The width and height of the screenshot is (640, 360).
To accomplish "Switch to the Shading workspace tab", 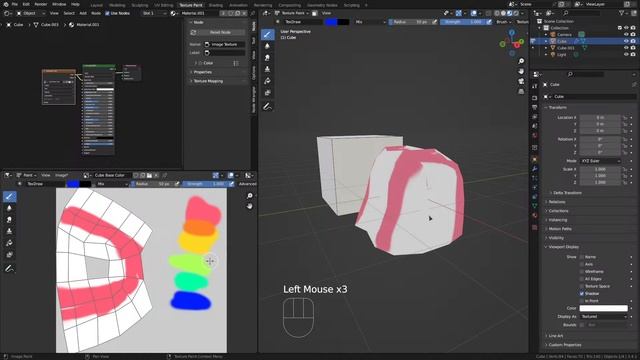I will [x=216, y=5].
